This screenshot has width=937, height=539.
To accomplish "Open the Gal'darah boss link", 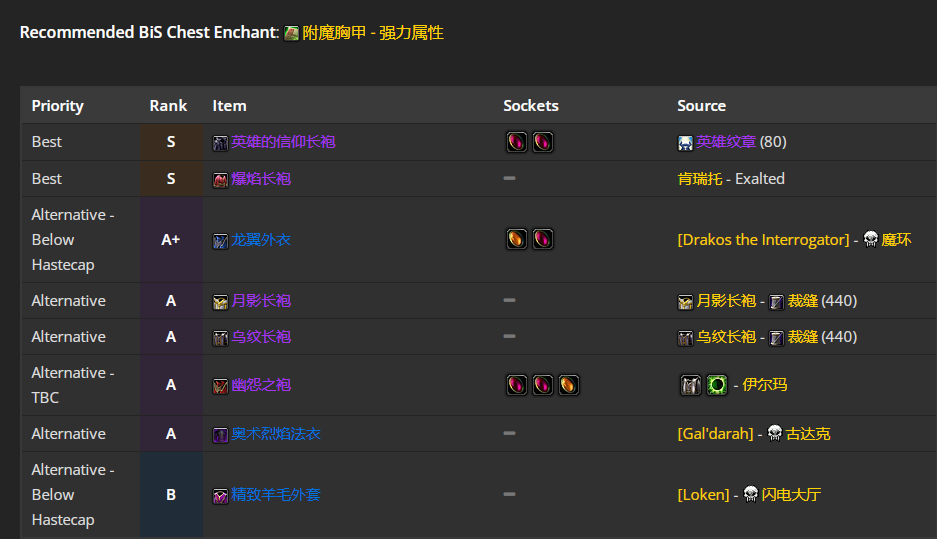I will pos(715,434).
